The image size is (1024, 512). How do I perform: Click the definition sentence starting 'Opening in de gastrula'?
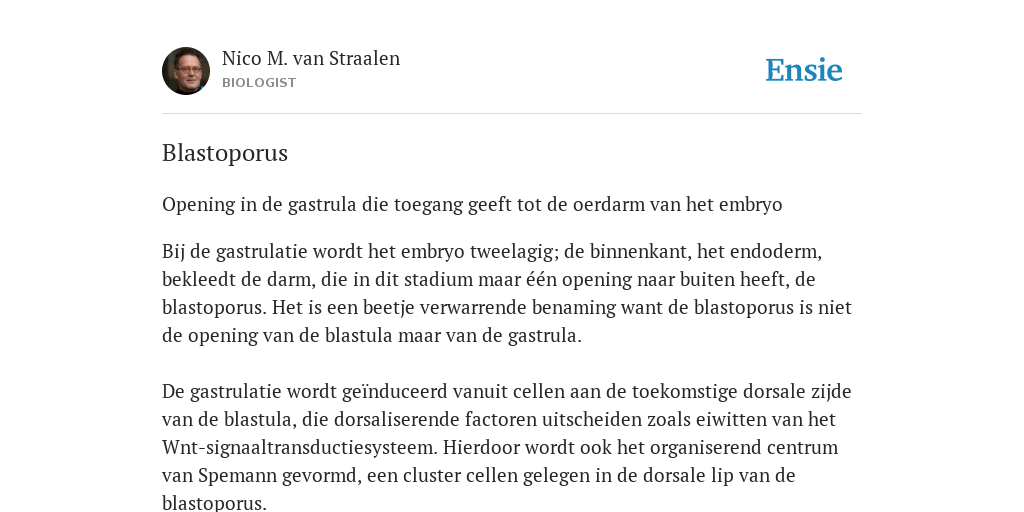click(x=472, y=205)
